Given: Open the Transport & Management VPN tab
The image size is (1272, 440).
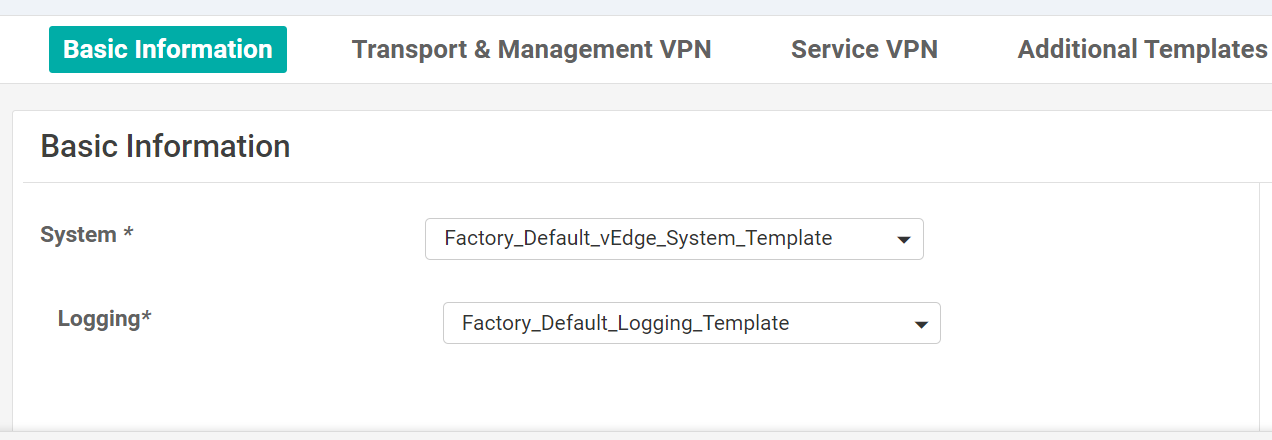Looking at the screenshot, I should pos(531,50).
